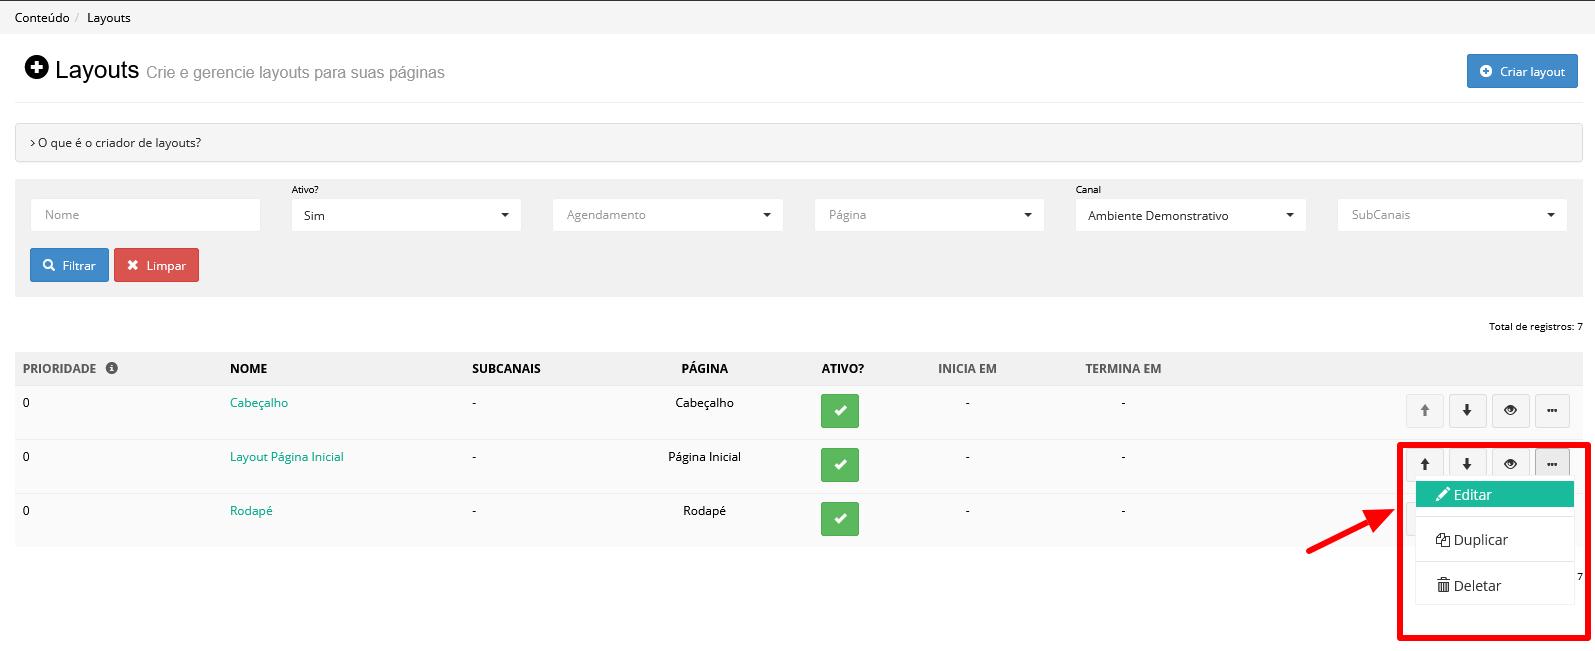Click the ATIVO? column header
The image size is (1595, 651).
point(843,369)
